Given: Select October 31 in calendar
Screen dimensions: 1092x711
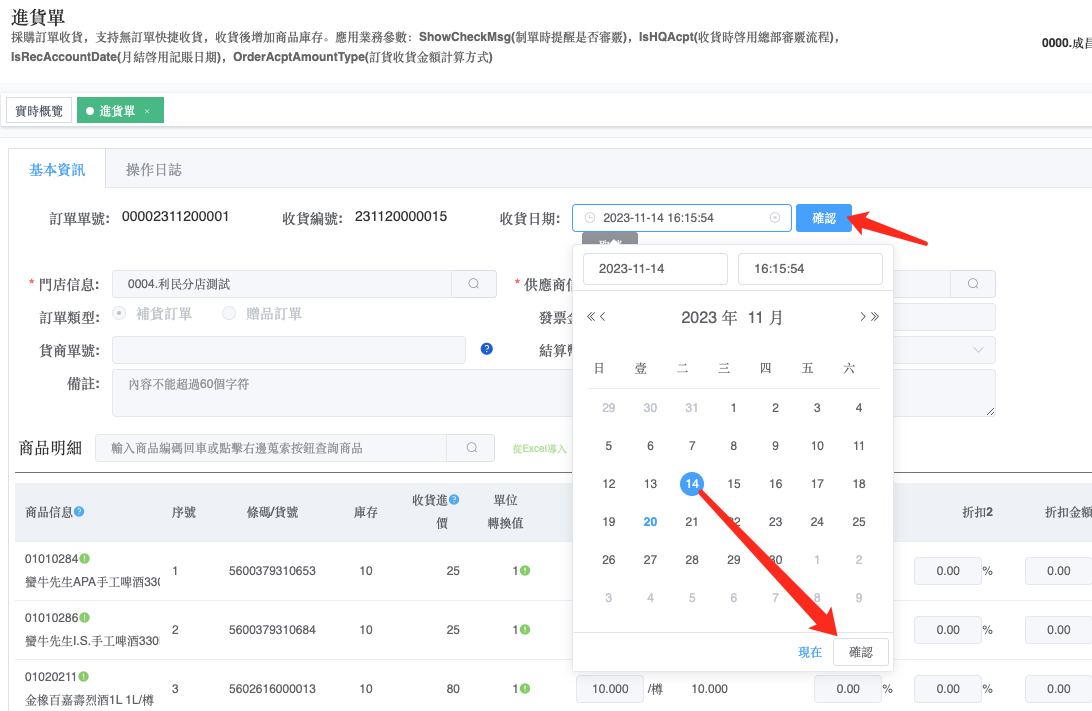Looking at the screenshot, I should point(692,407).
